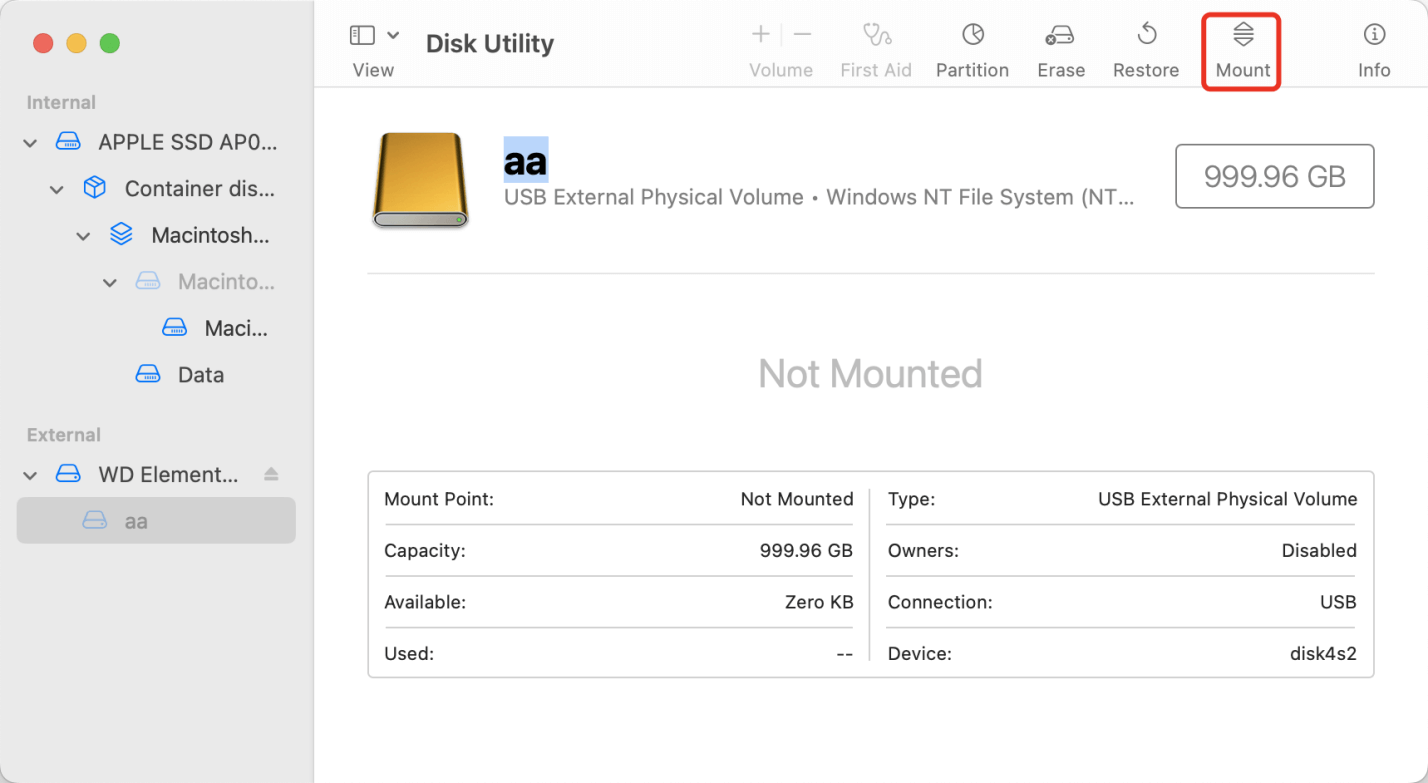The width and height of the screenshot is (1428, 783).
Task: Collapse the WD Elements entry
Action: pyautogui.click(x=28, y=474)
